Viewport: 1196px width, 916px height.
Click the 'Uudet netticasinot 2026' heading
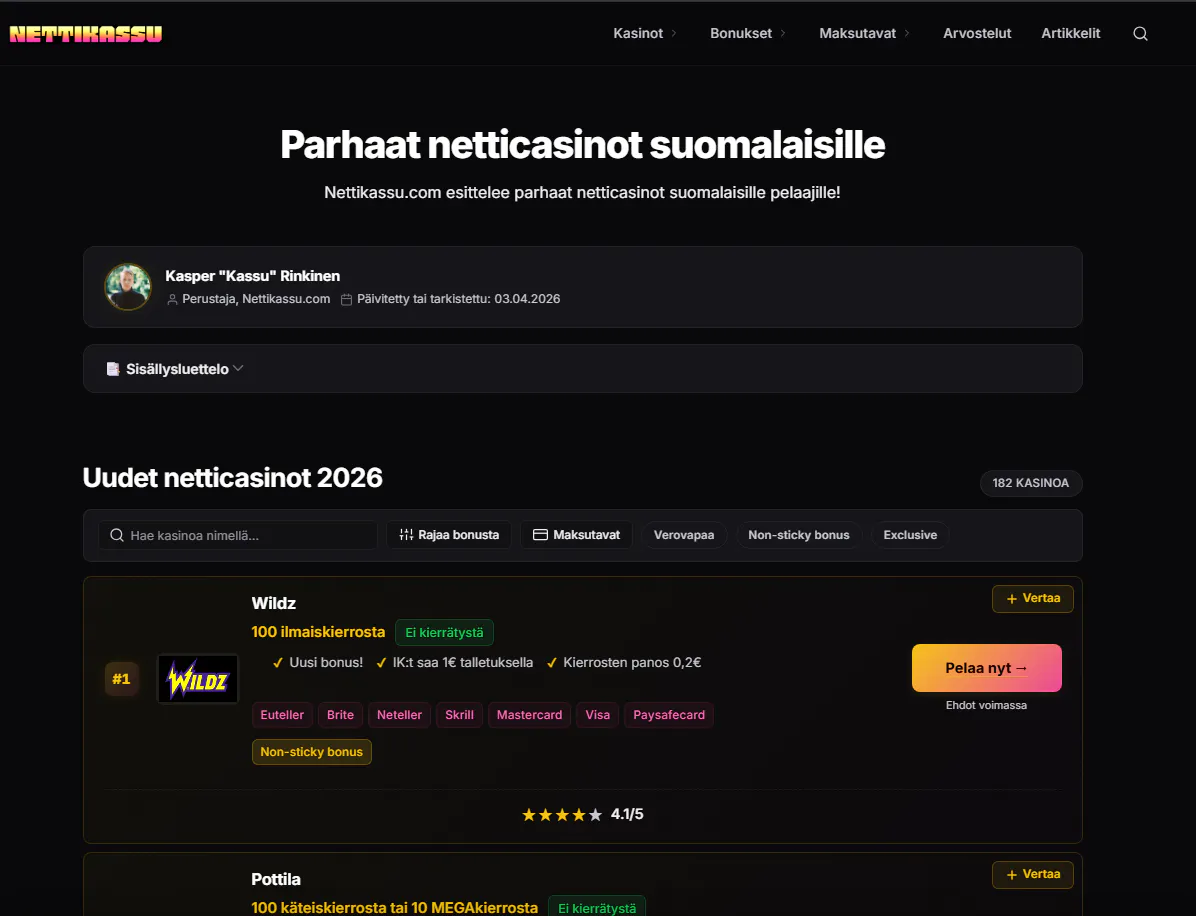pyautogui.click(x=233, y=478)
